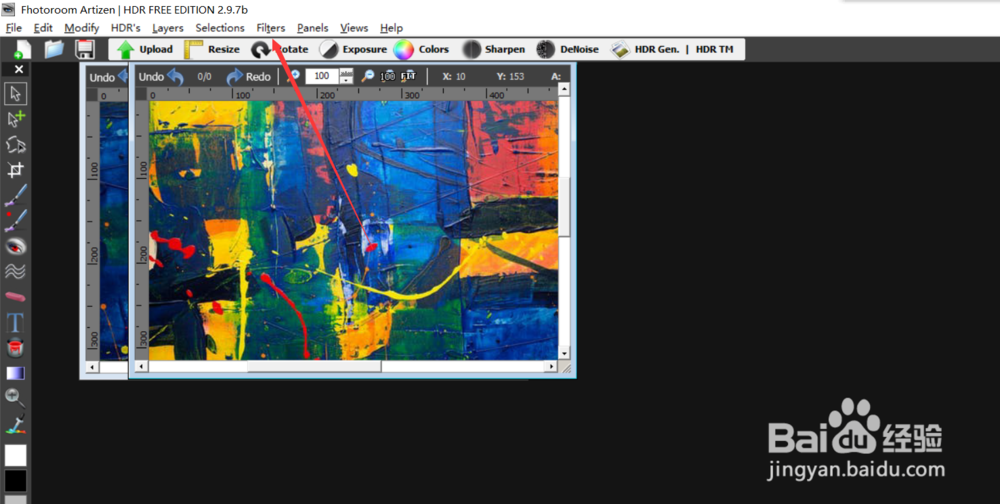Click the black background color swatch

coord(15,480)
